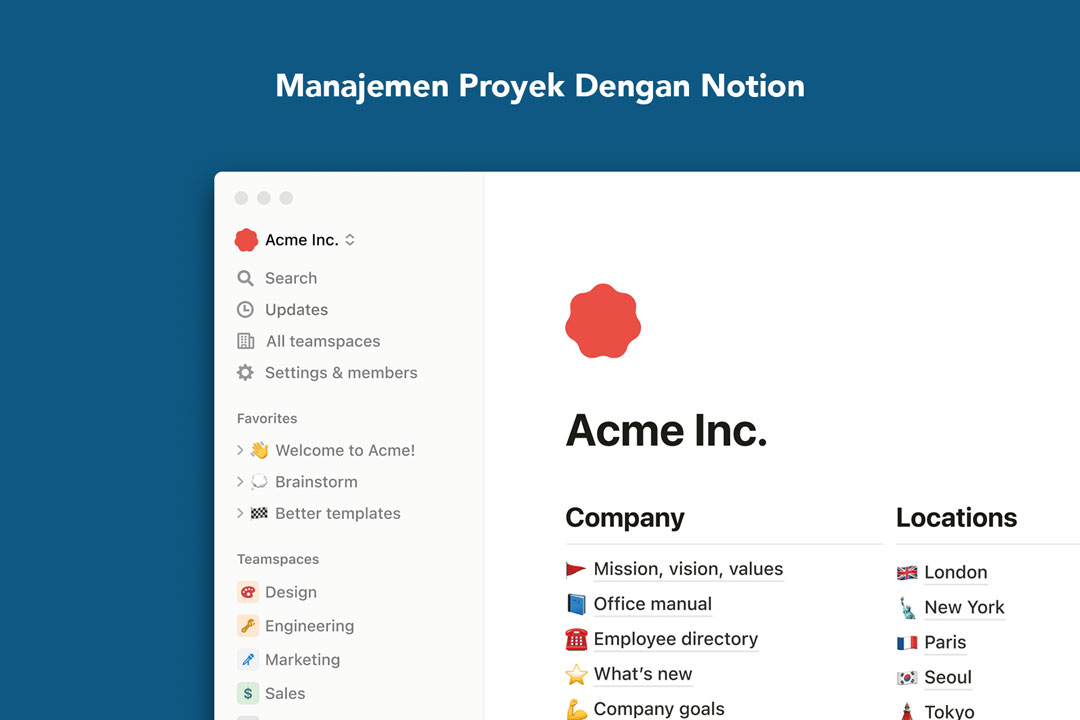The image size is (1080, 720).
Task: Open the What's new page link
Action: [x=643, y=674]
